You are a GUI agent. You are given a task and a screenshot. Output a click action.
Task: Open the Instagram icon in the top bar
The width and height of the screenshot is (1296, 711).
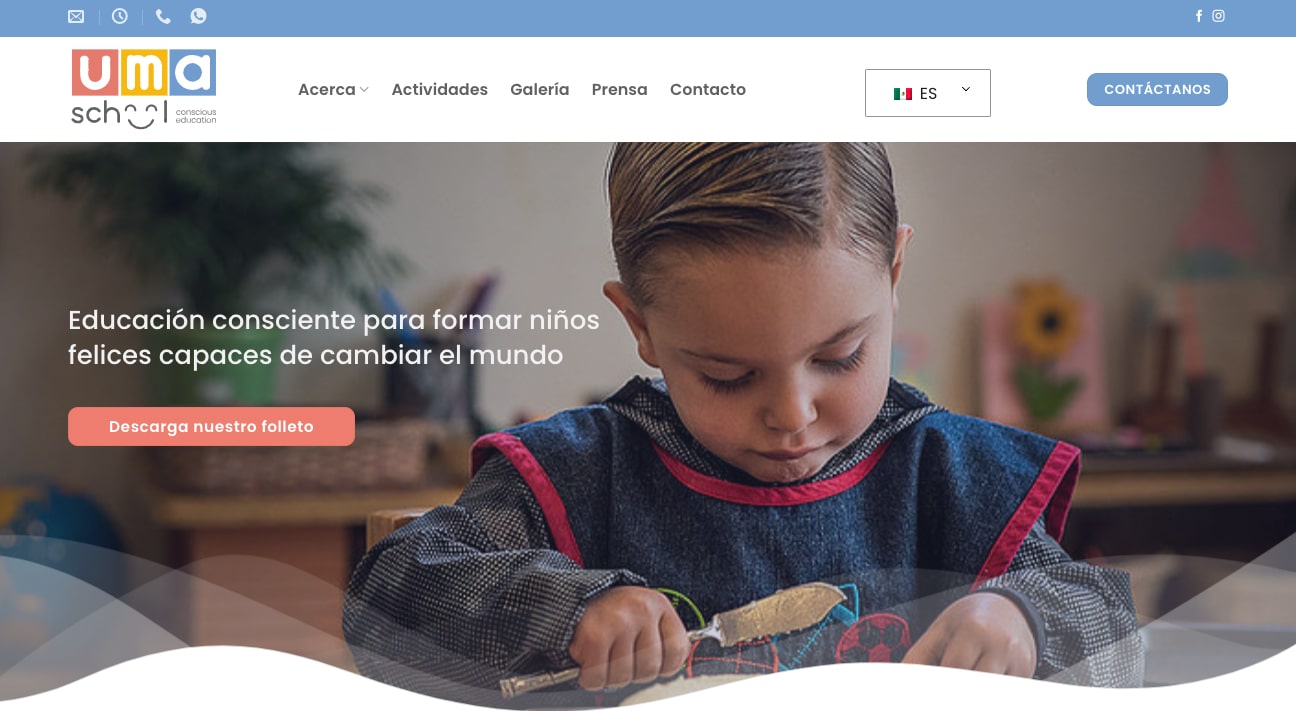pos(1218,16)
